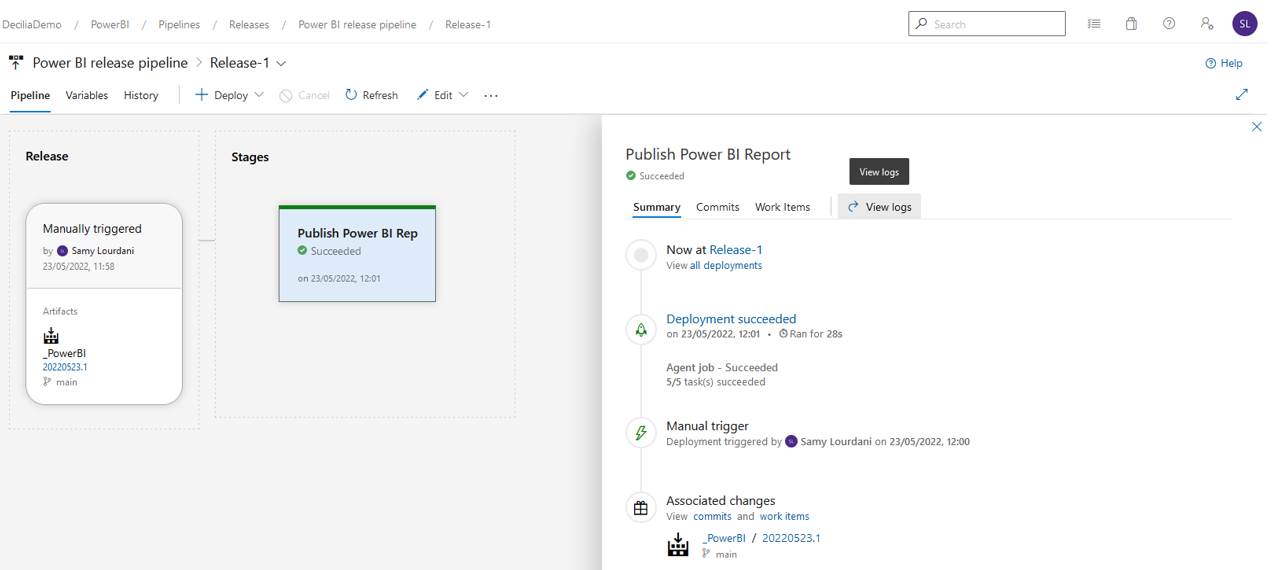Select the Publish Power BI Rep stage card
1275x570 pixels.
(x=357, y=253)
